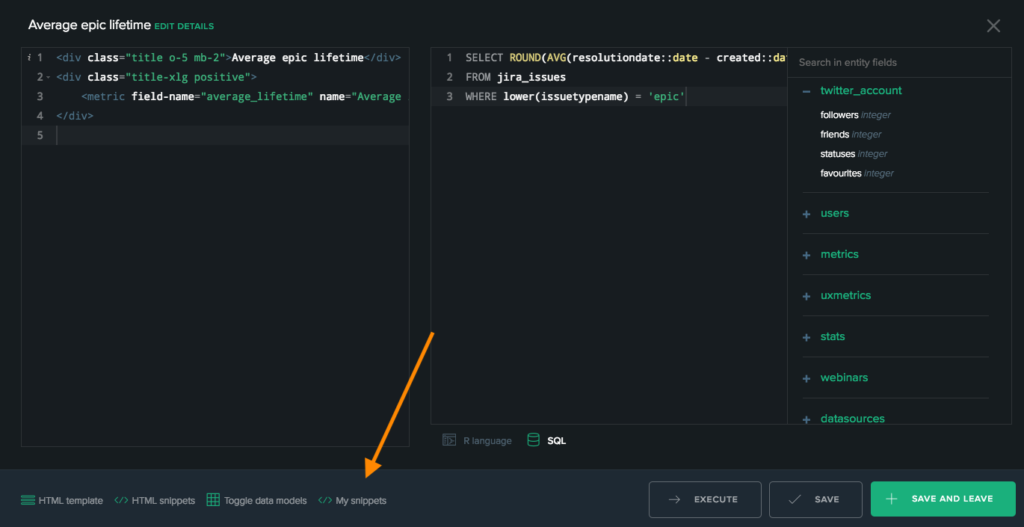Close the editor with the X icon
1024x527 pixels.
click(x=993, y=26)
